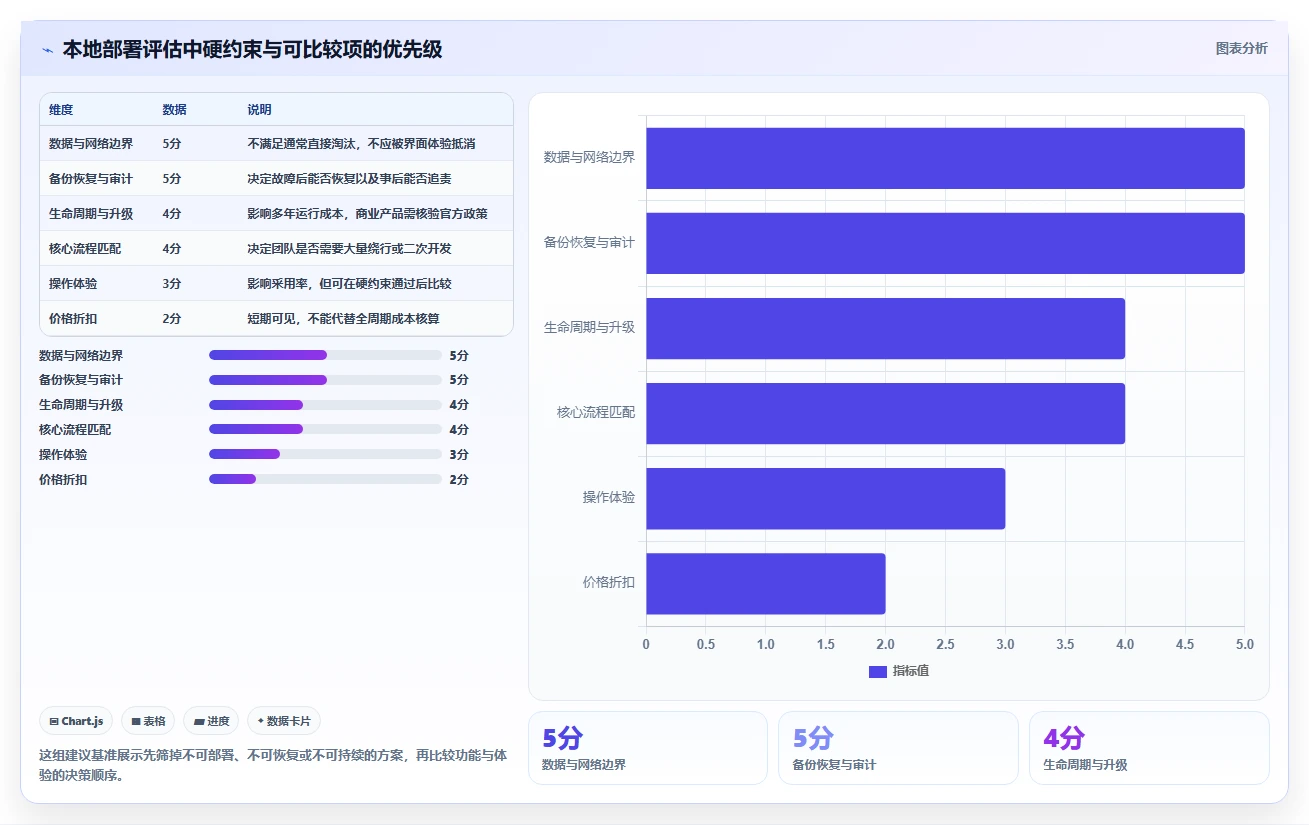Image resolution: width=1309 pixels, height=825 pixels.
Task: Click the 价格折扣 bar in chart
Action: [765, 583]
